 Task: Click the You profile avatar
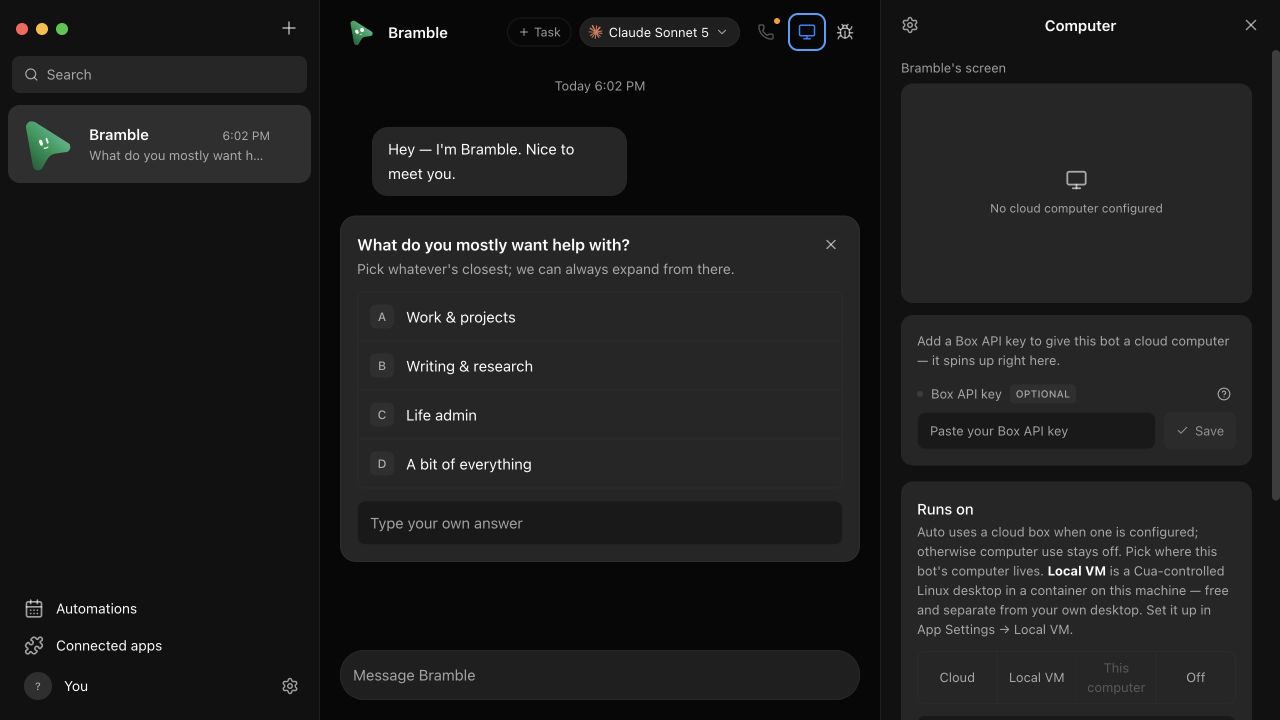(x=38, y=686)
